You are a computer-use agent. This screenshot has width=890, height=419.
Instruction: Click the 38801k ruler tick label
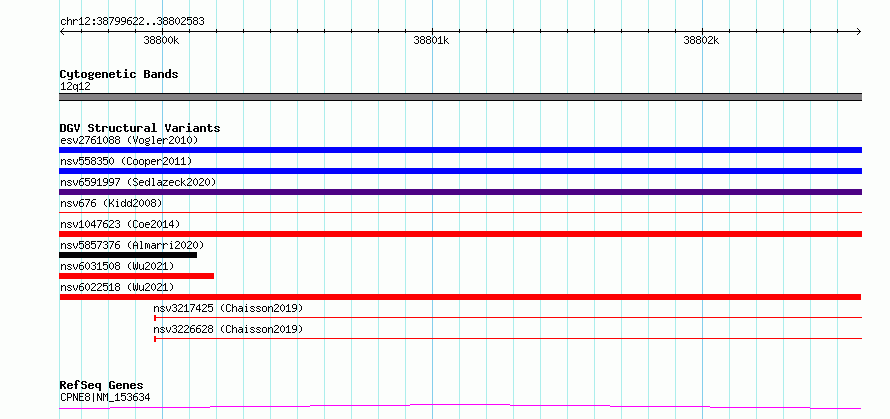431,40
